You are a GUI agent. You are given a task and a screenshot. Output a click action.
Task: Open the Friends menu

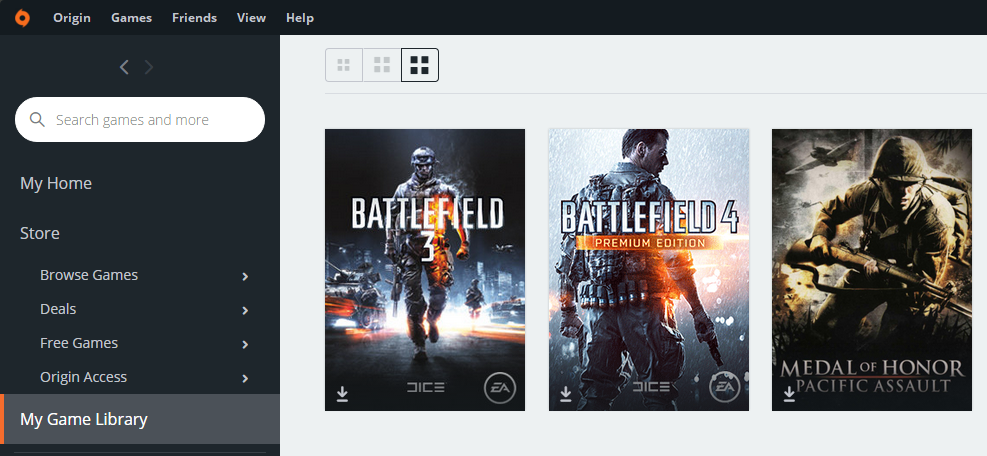click(x=193, y=18)
